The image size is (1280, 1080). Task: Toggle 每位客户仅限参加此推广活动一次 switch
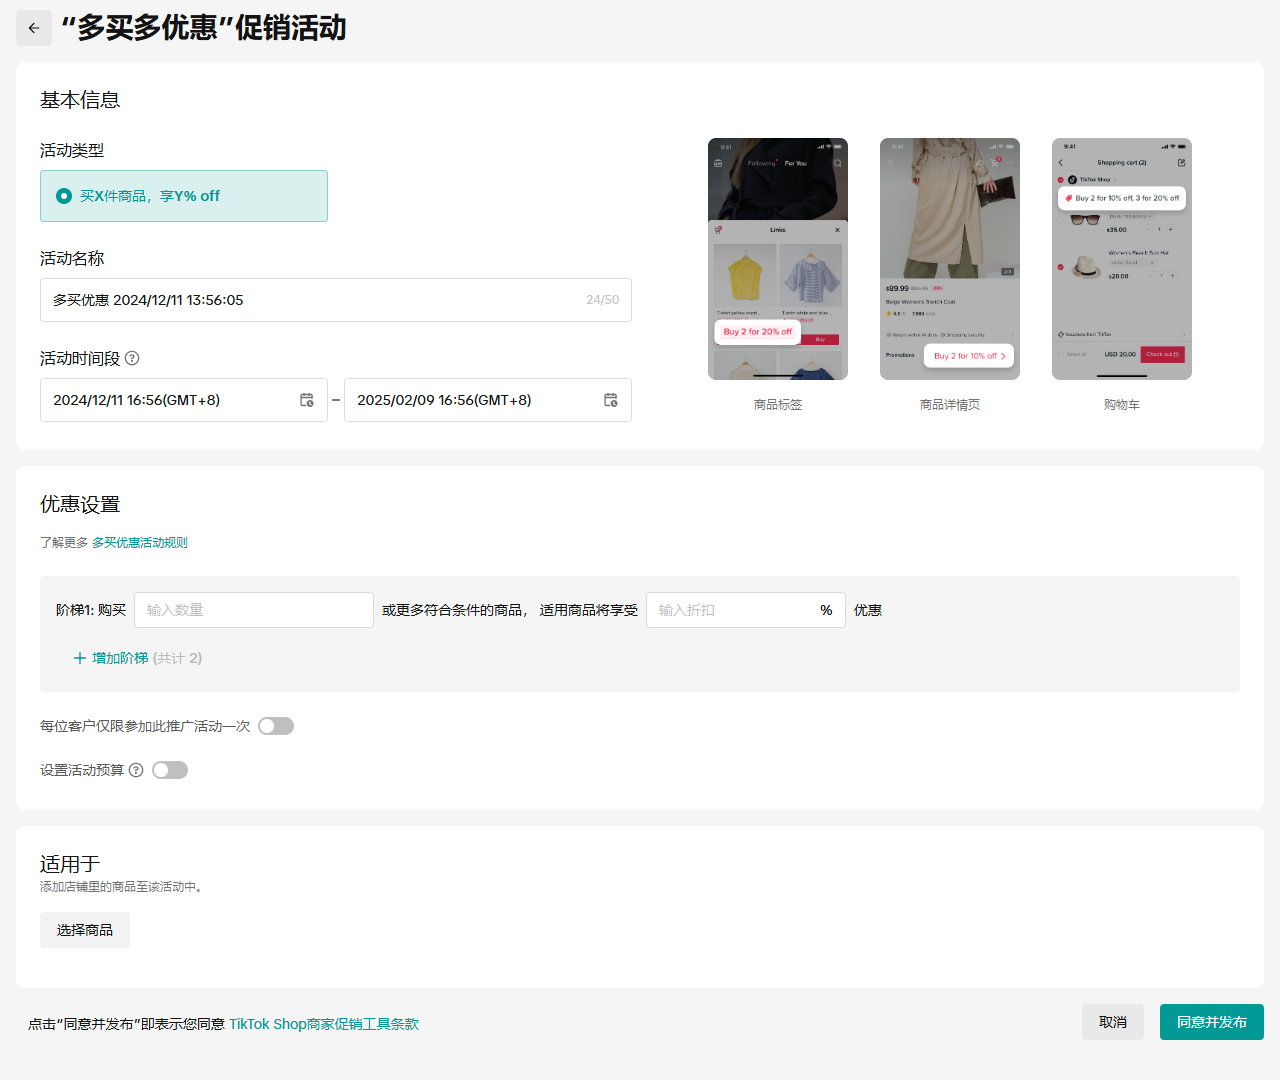(x=276, y=726)
